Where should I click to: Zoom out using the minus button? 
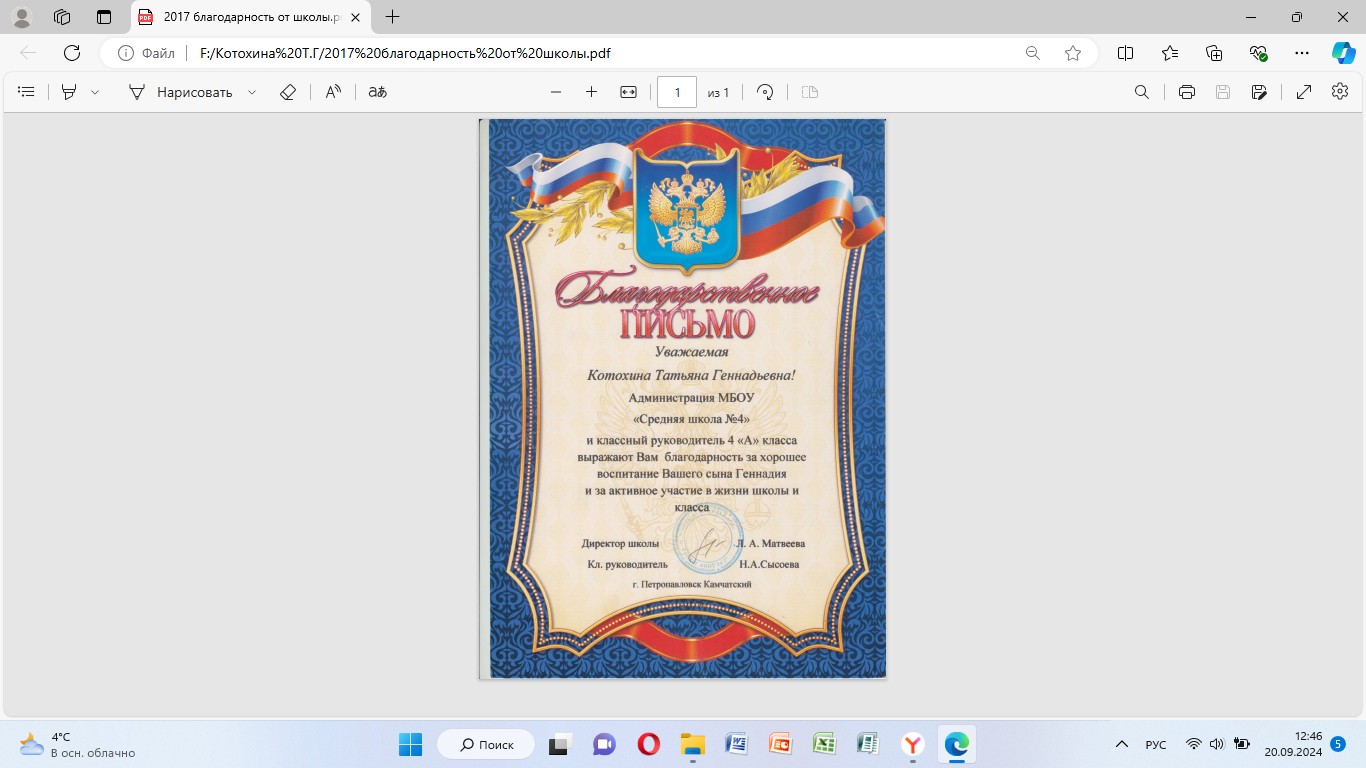556,92
